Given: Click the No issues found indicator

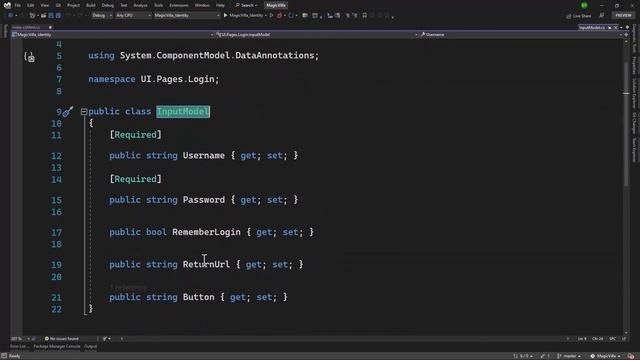Looking at the screenshot, I should pos(62,339).
